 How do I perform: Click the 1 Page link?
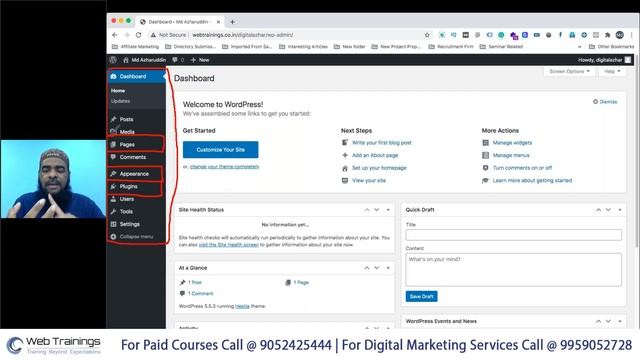[x=301, y=282]
